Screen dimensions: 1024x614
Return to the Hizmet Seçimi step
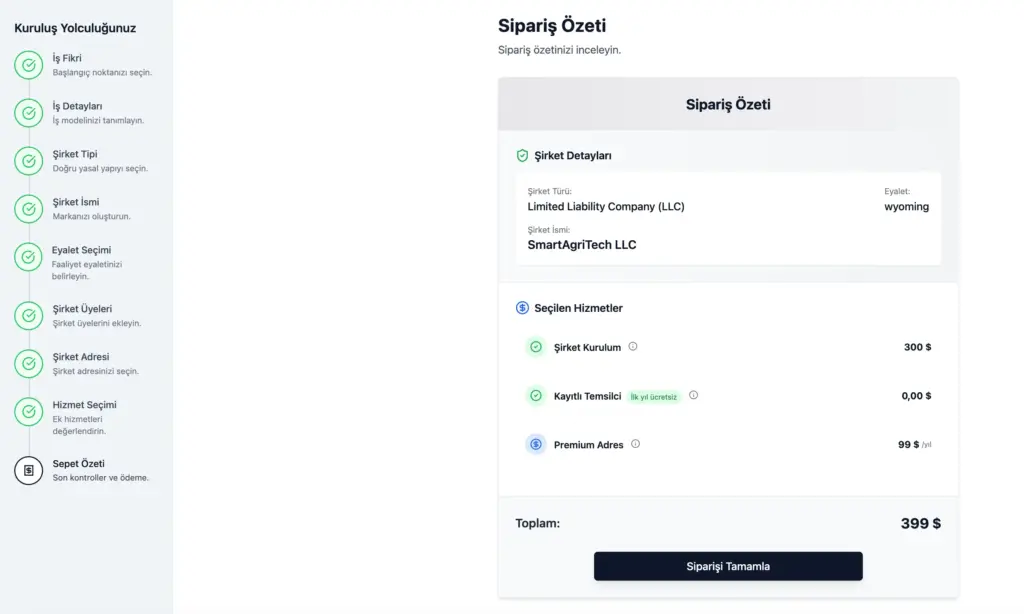tap(85, 417)
